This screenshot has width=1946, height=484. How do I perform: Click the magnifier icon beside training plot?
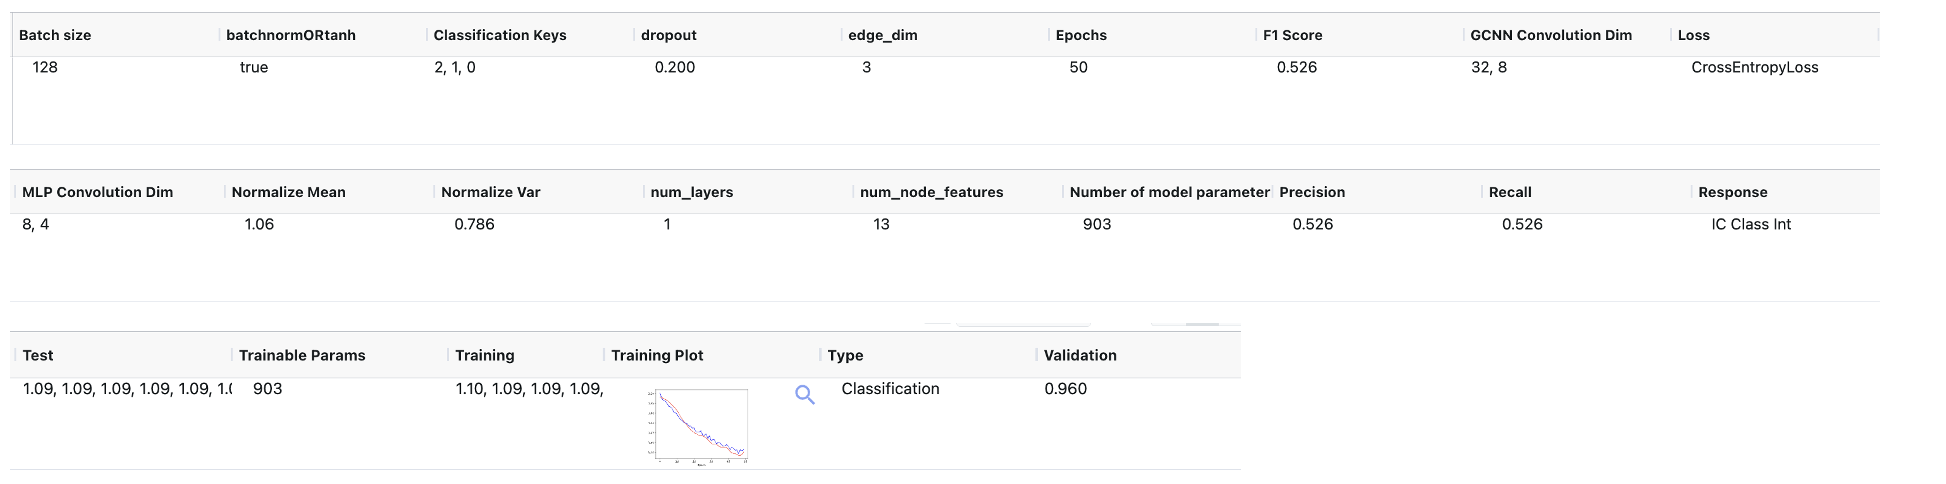click(x=804, y=395)
